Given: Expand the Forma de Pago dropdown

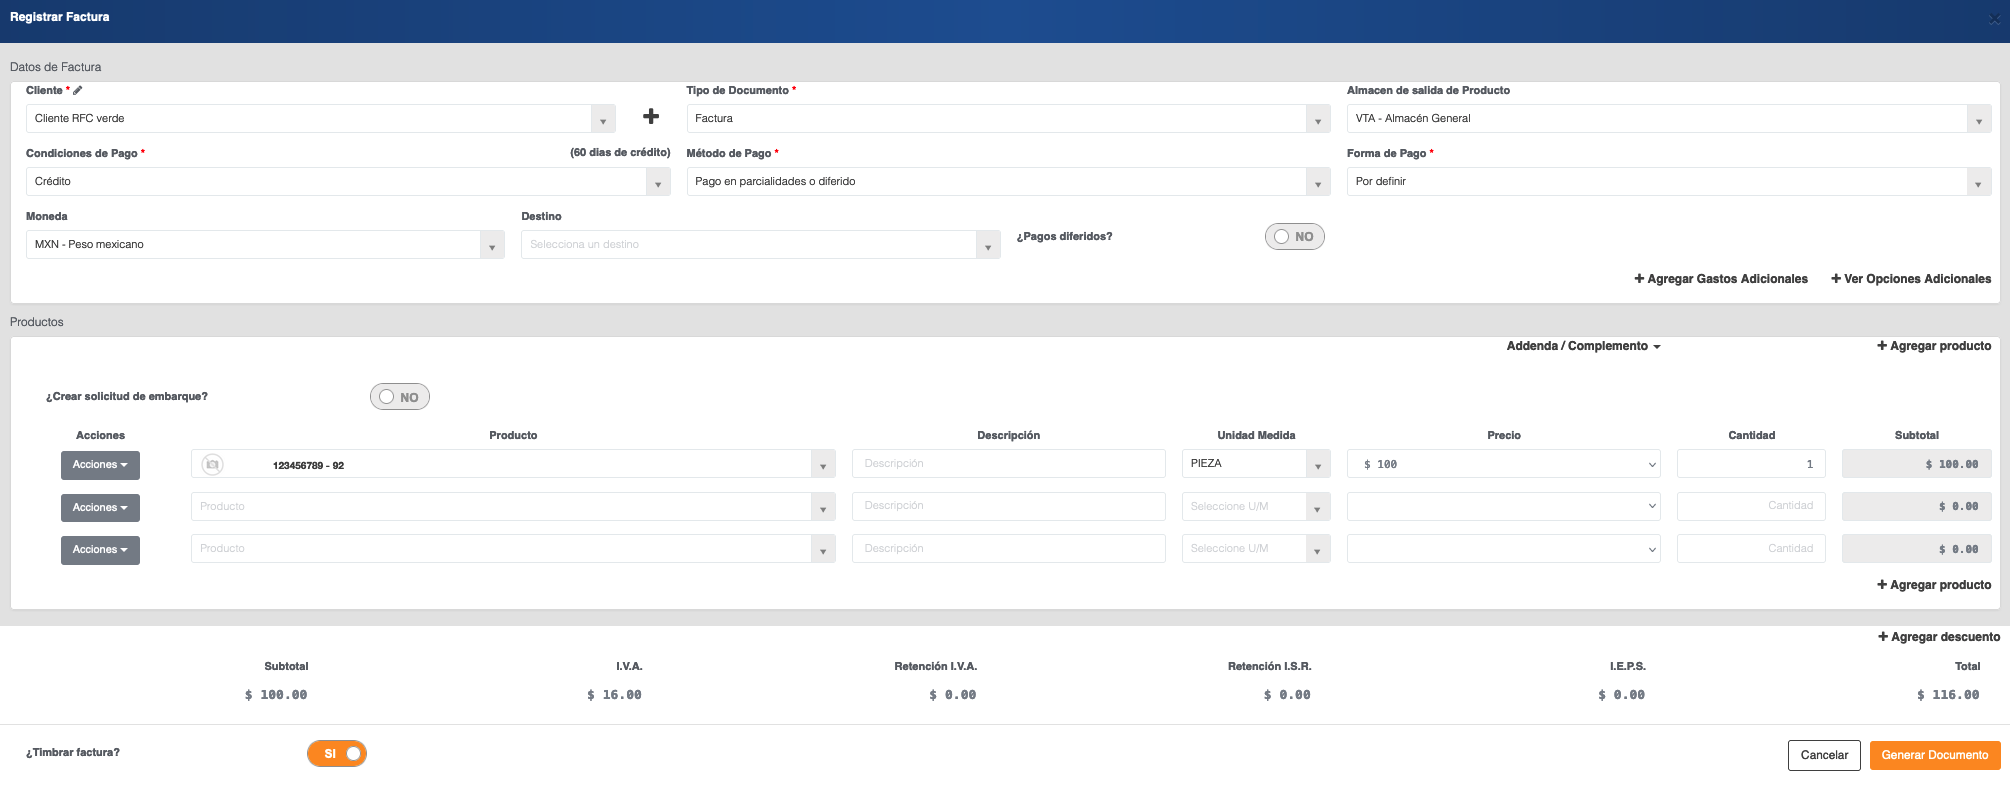Looking at the screenshot, I should 1668,182.
